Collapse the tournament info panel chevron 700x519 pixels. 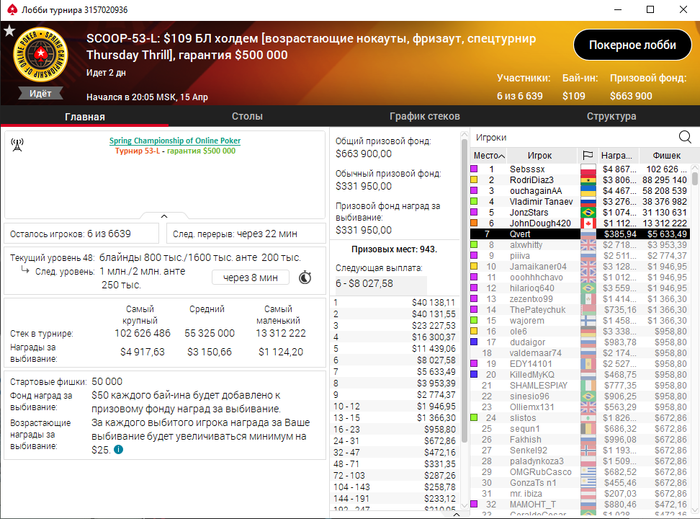click(164, 216)
